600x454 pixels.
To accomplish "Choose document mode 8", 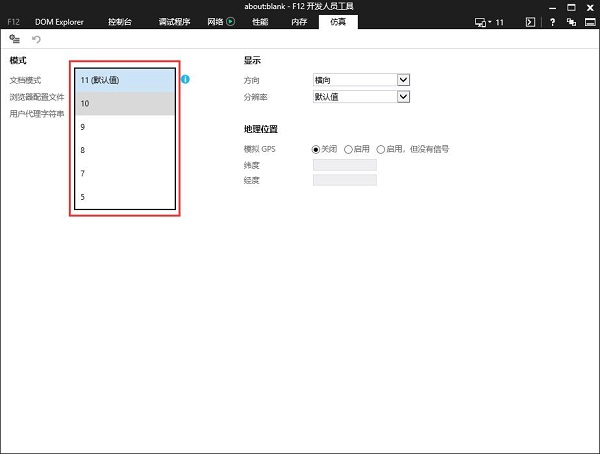I will coord(125,150).
